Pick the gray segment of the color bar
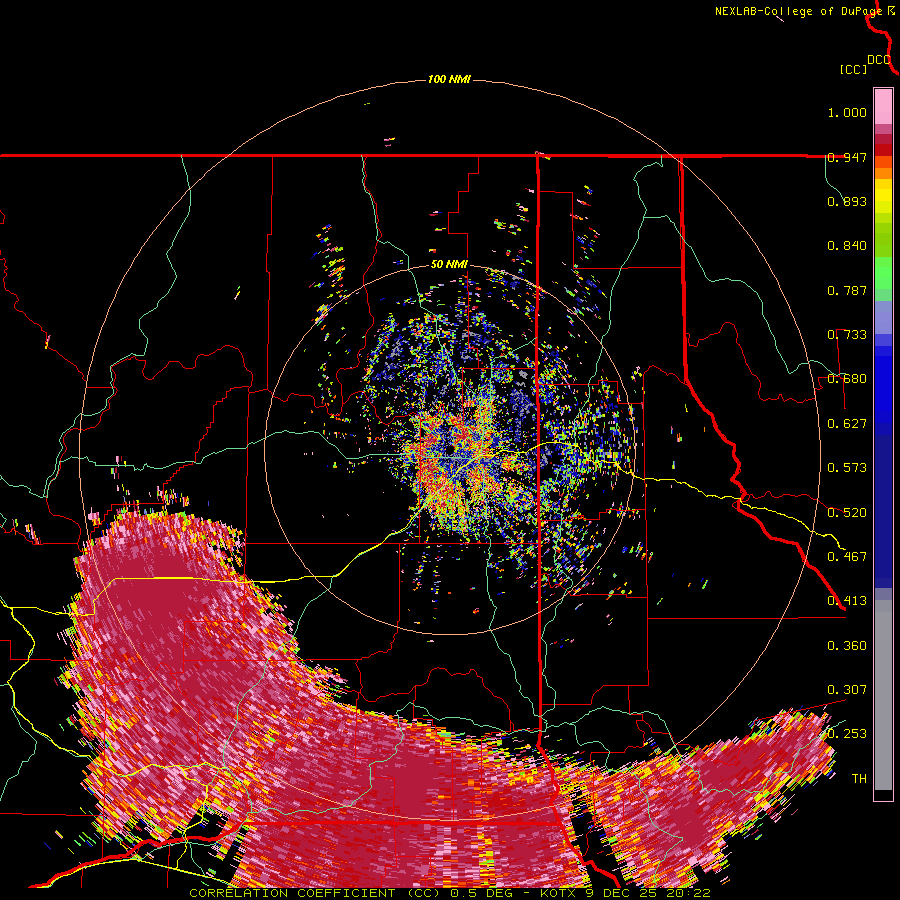 (883, 695)
